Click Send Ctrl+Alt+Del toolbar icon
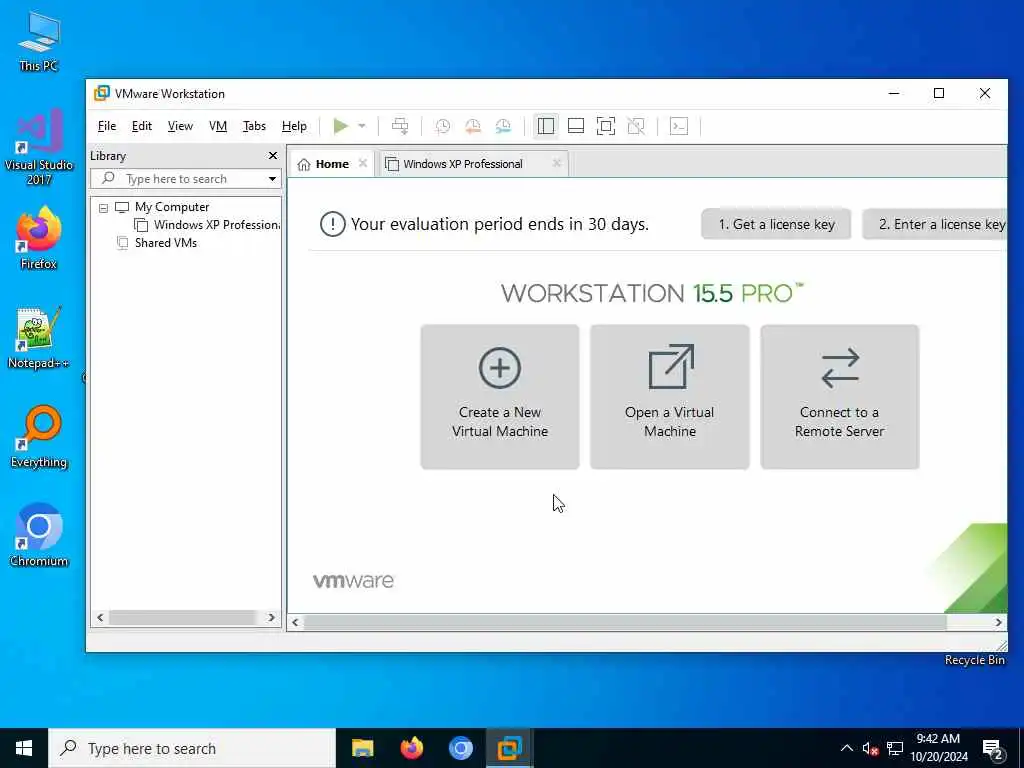The image size is (1024, 768). click(x=400, y=126)
